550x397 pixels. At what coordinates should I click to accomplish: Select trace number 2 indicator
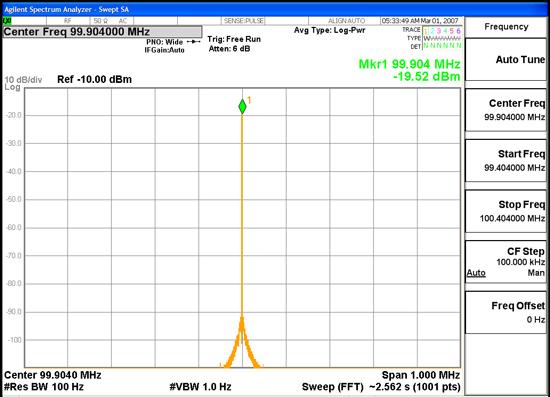[432, 31]
